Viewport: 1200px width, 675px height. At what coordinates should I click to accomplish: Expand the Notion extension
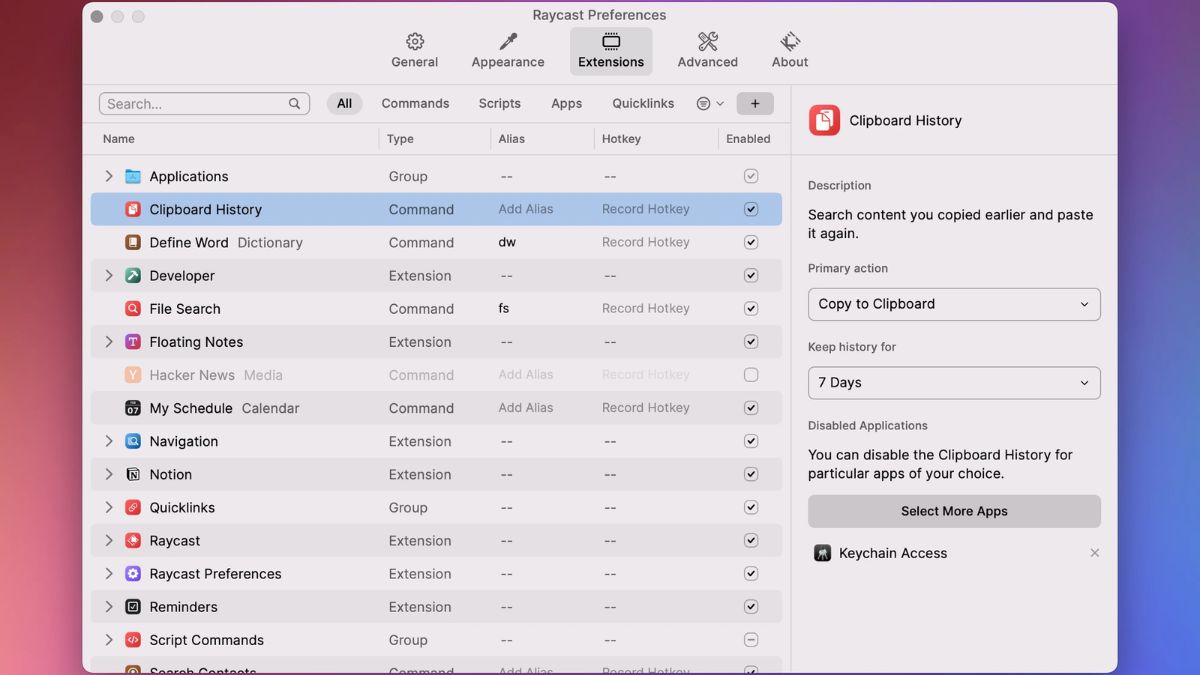pos(109,474)
